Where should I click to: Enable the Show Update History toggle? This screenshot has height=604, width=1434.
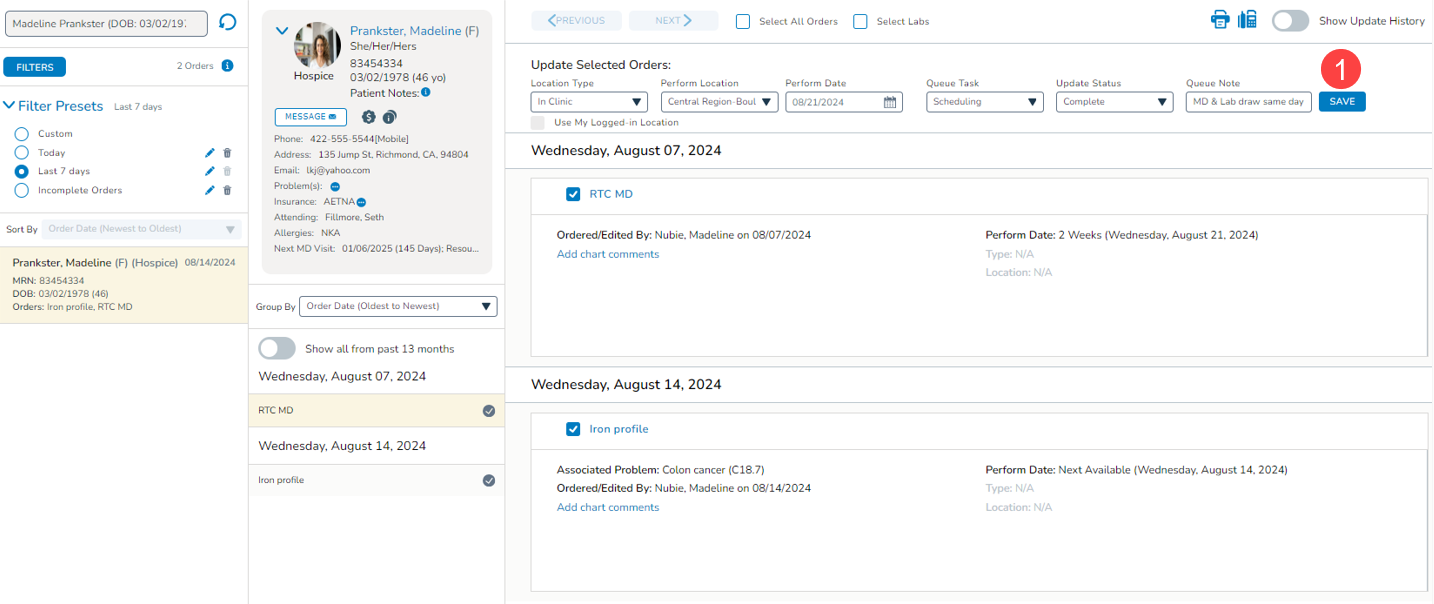(x=1290, y=21)
